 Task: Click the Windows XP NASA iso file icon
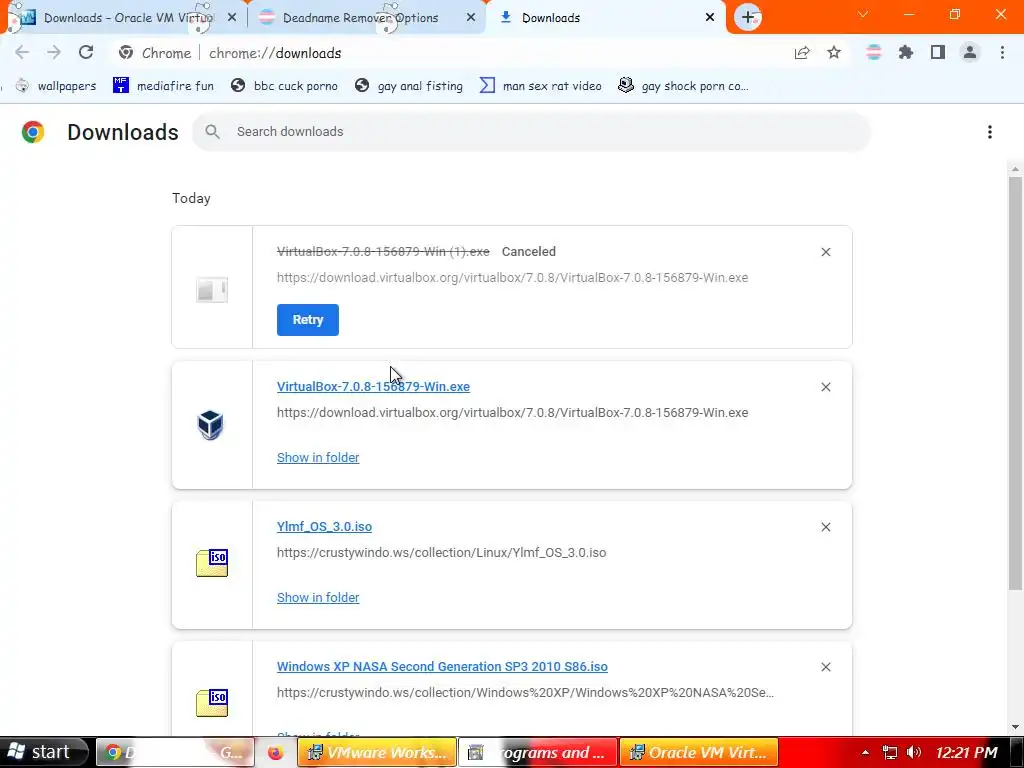[212, 703]
